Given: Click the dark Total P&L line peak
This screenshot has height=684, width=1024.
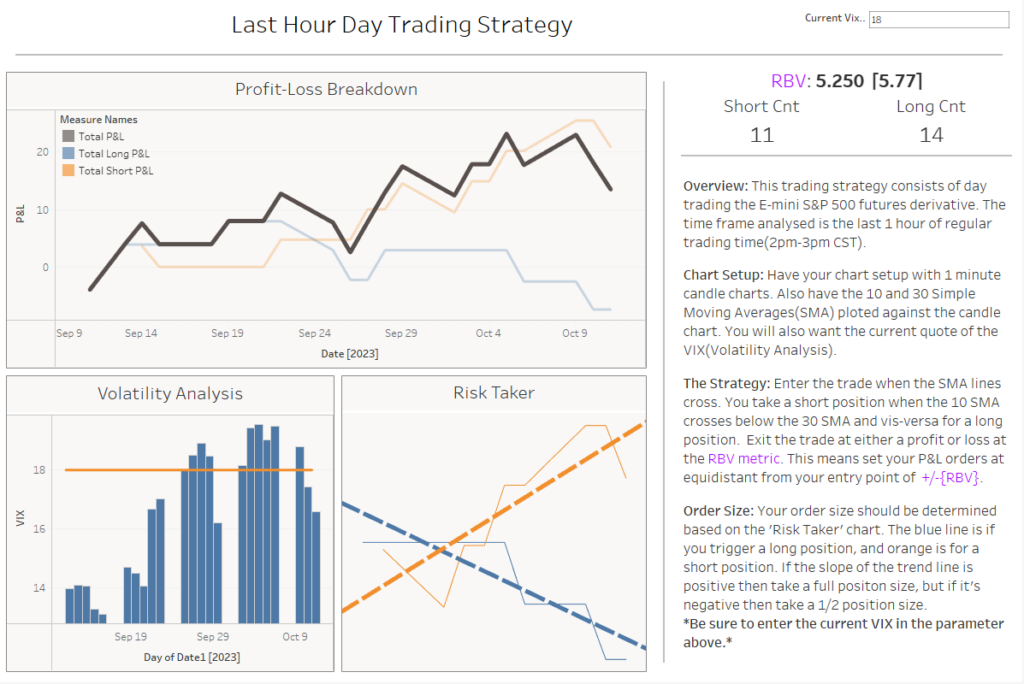Looking at the screenshot, I should 506,131.
